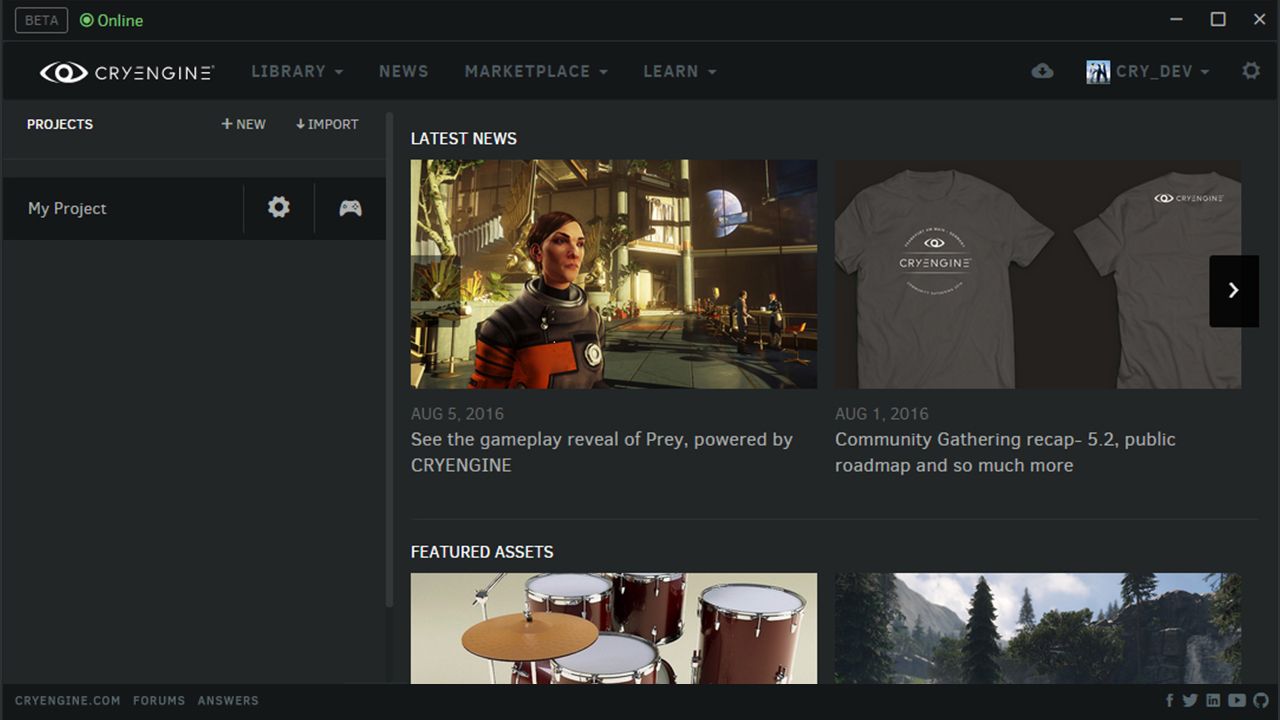Click the right arrow to view next news

tap(1234, 291)
